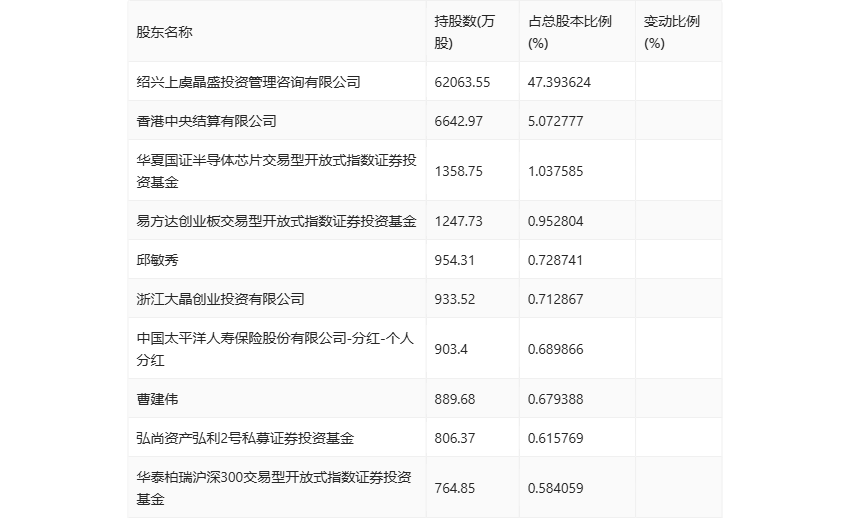The image size is (850, 518).
Task: Click holdings value 806.37
Action: pyautogui.click(x=455, y=438)
